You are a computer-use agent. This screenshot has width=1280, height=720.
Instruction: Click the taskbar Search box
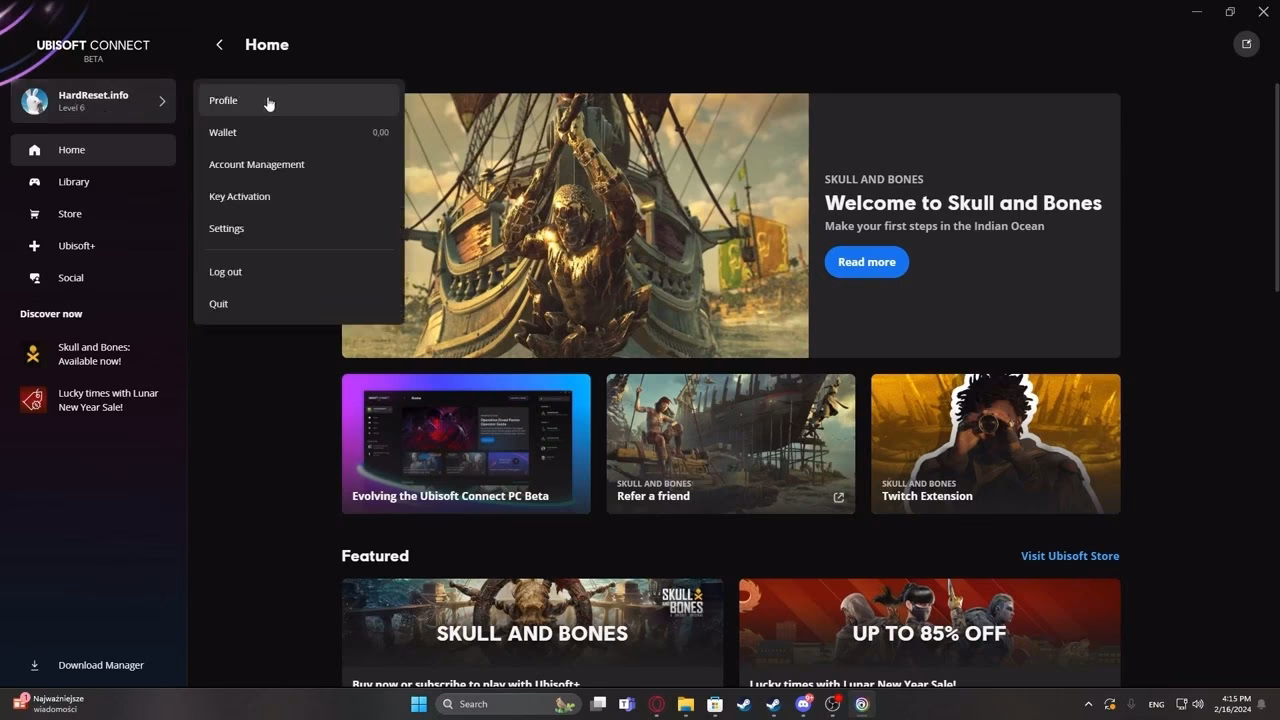(x=509, y=704)
